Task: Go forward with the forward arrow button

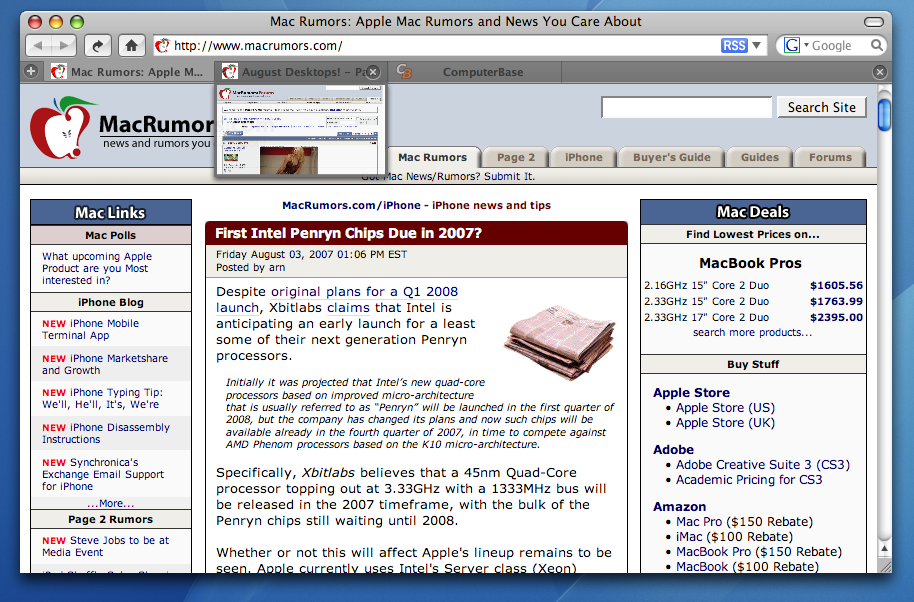Action: pos(65,45)
